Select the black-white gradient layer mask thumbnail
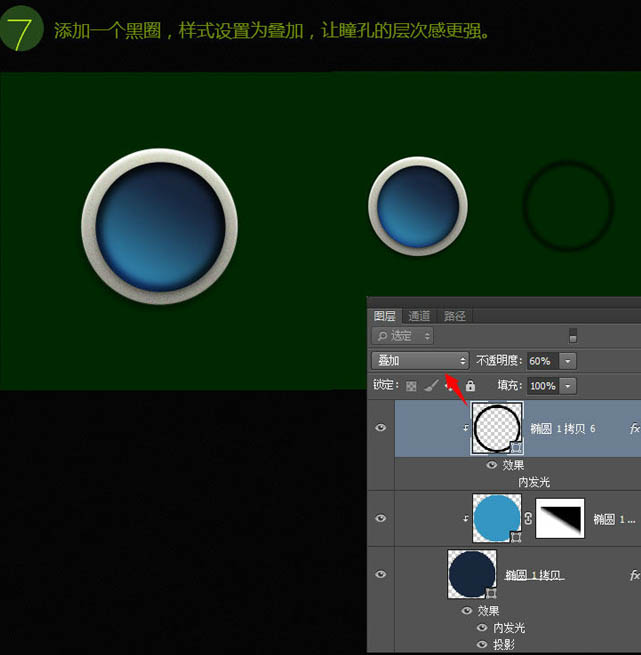 click(x=561, y=519)
